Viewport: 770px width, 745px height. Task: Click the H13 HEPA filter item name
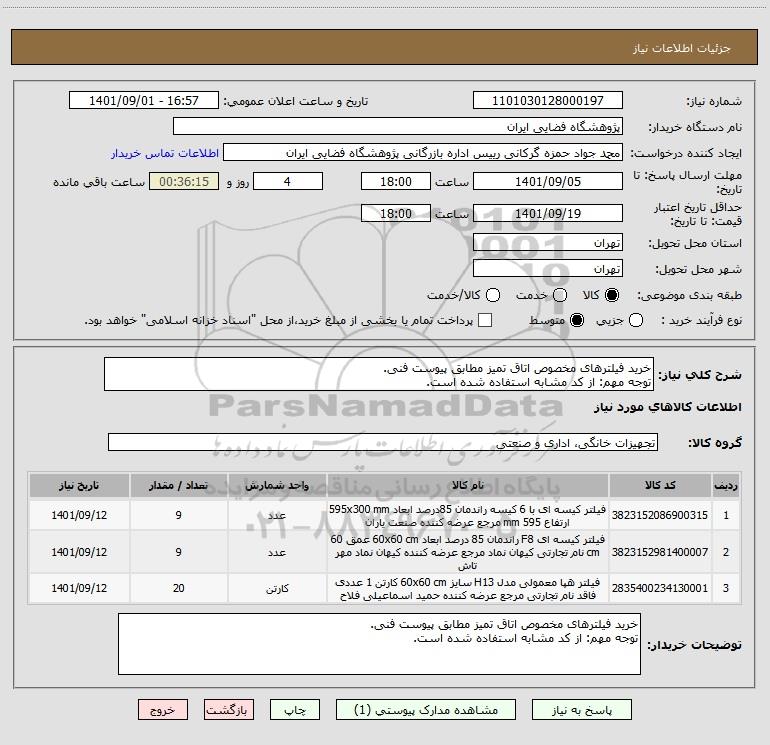click(x=468, y=588)
